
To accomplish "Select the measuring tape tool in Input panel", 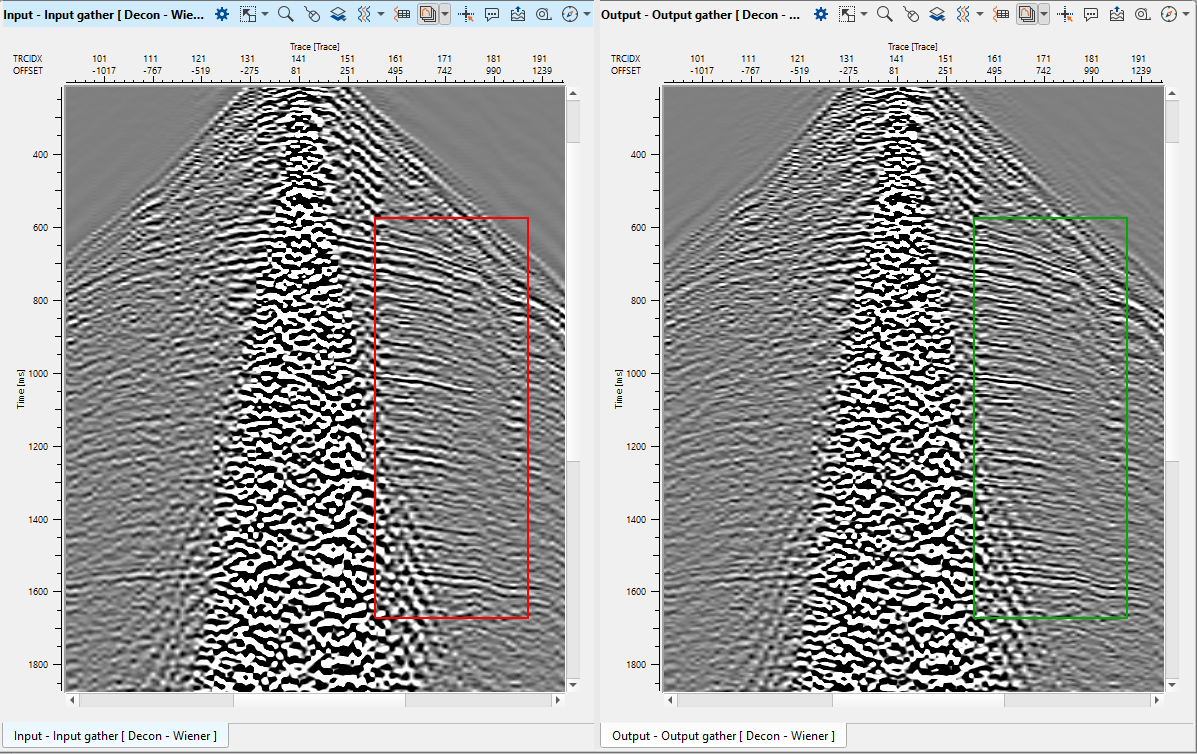I will point(544,14).
